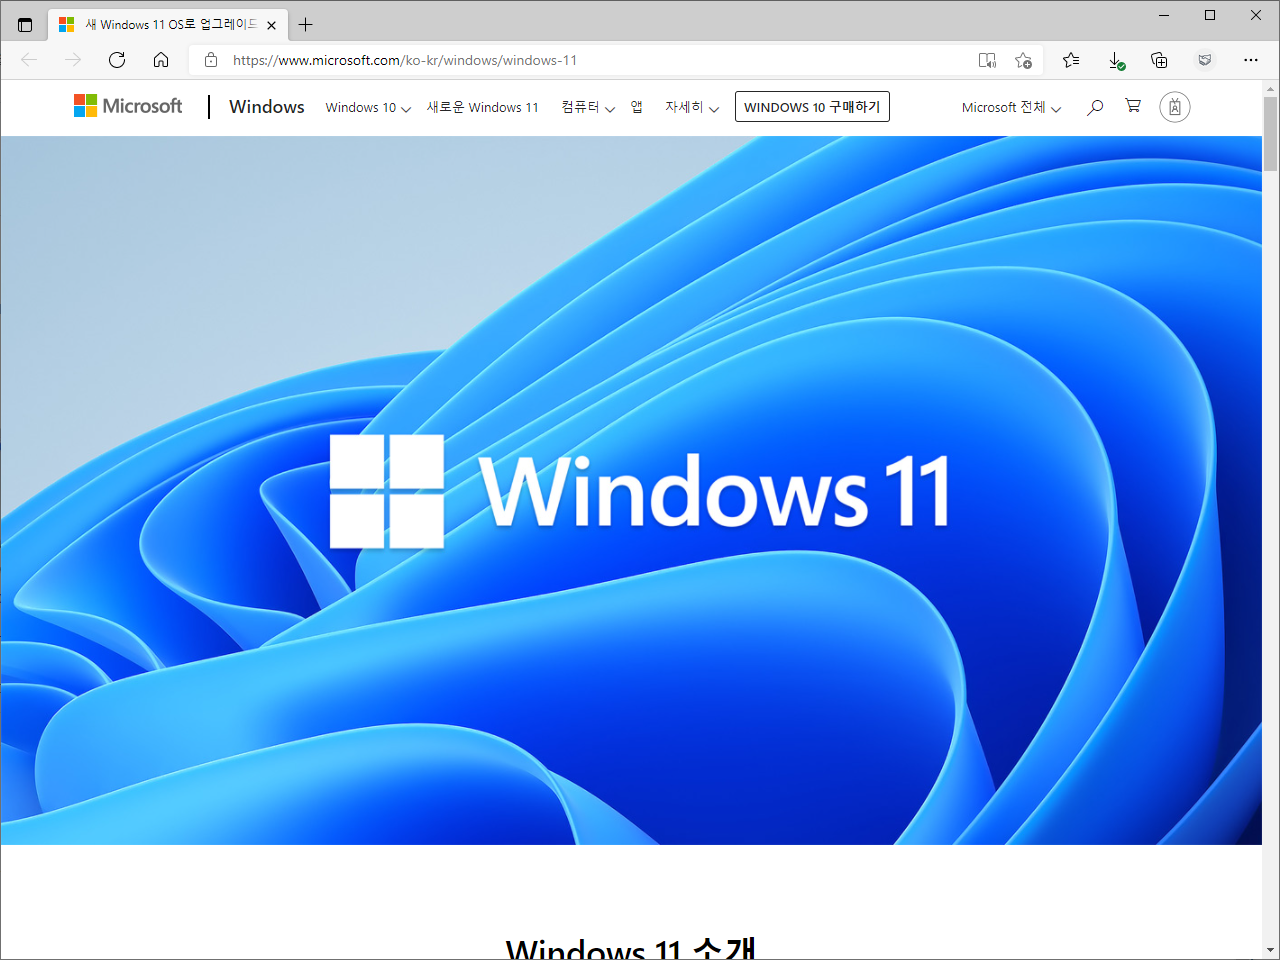Open the 새로운 Windows 11 menu item
Viewport: 1280px width, 960px height.
tap(482, 108)
